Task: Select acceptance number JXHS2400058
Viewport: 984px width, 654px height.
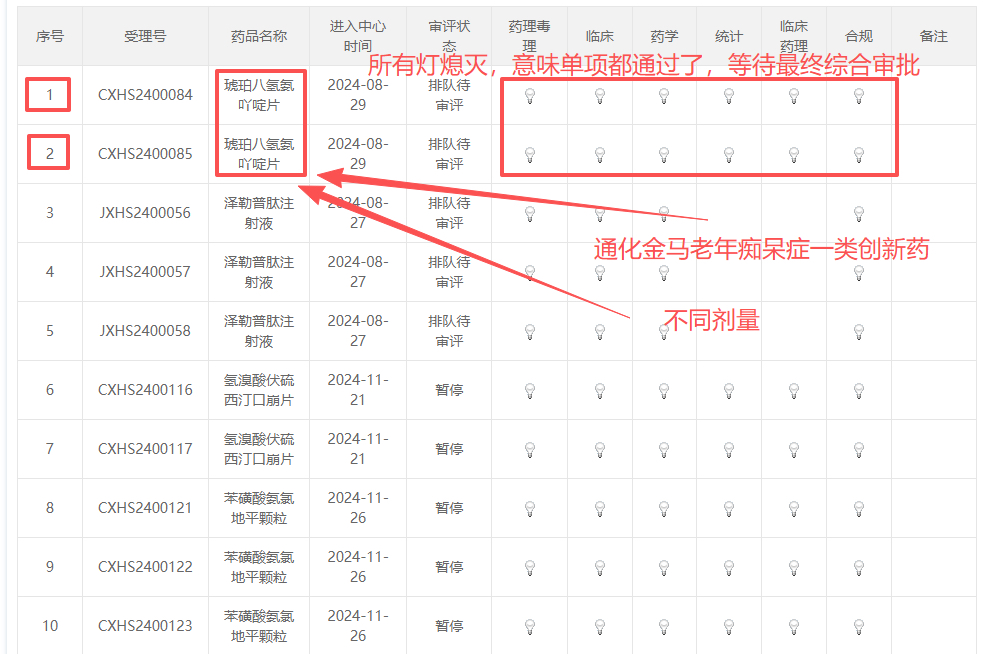Action: 145,331
